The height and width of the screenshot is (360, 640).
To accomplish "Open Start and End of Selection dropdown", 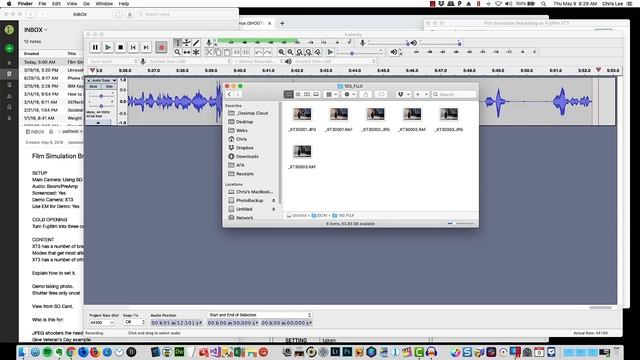I will pos(260,315).
